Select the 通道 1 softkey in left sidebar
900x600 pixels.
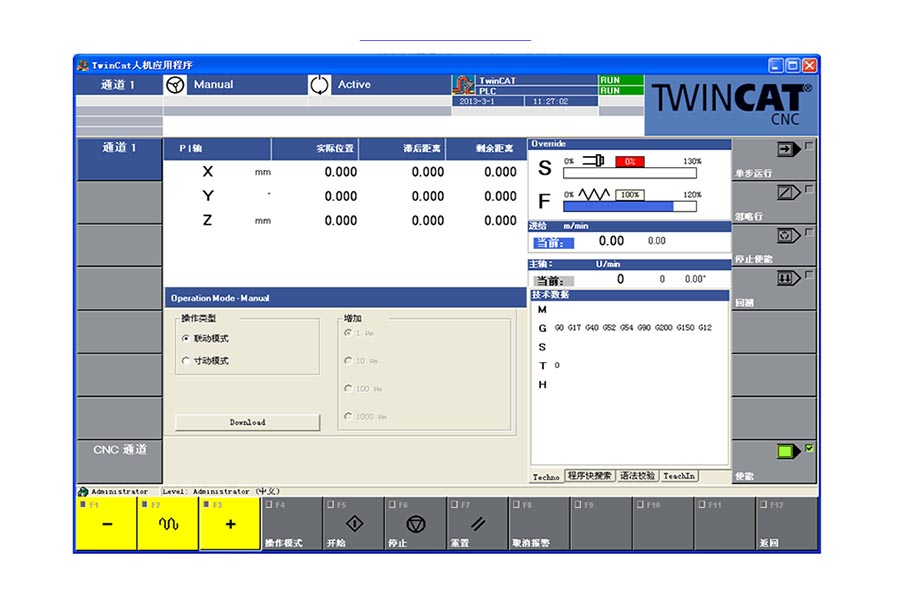[119, 159]
